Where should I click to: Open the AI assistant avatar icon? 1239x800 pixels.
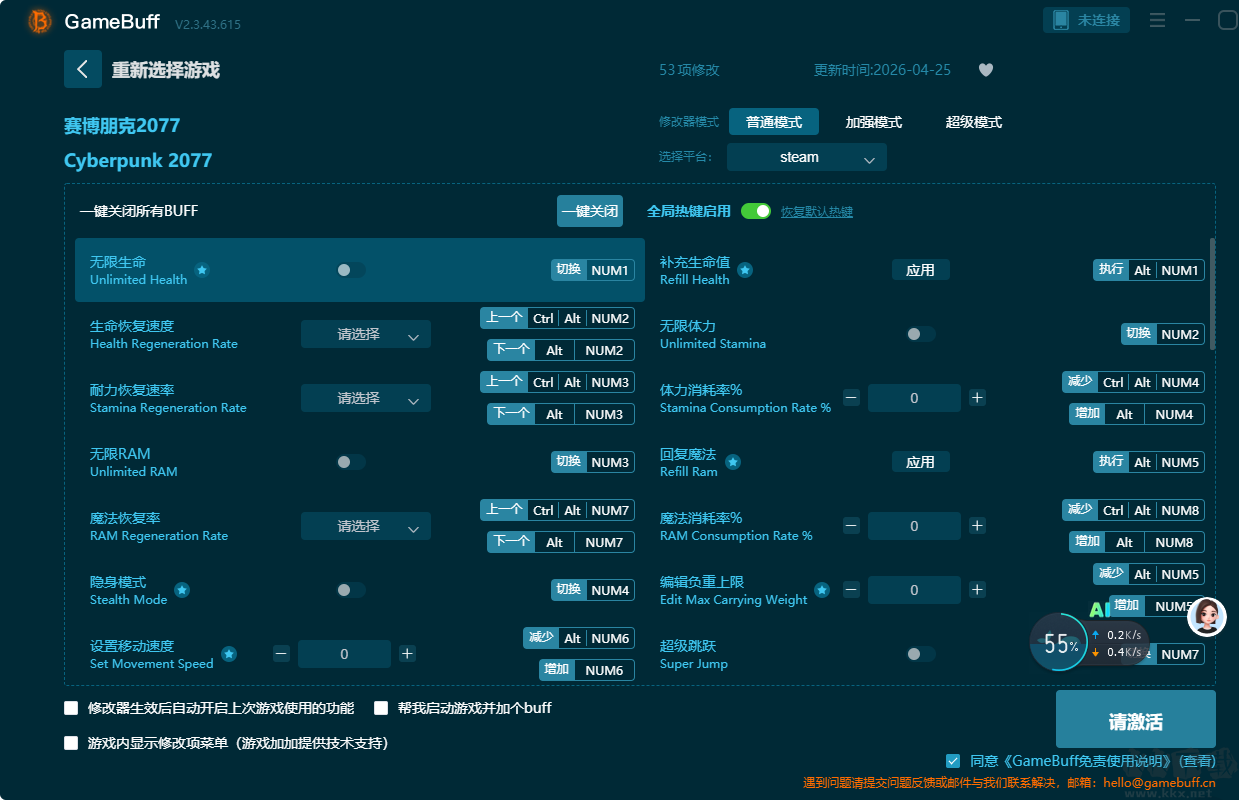1207,617
